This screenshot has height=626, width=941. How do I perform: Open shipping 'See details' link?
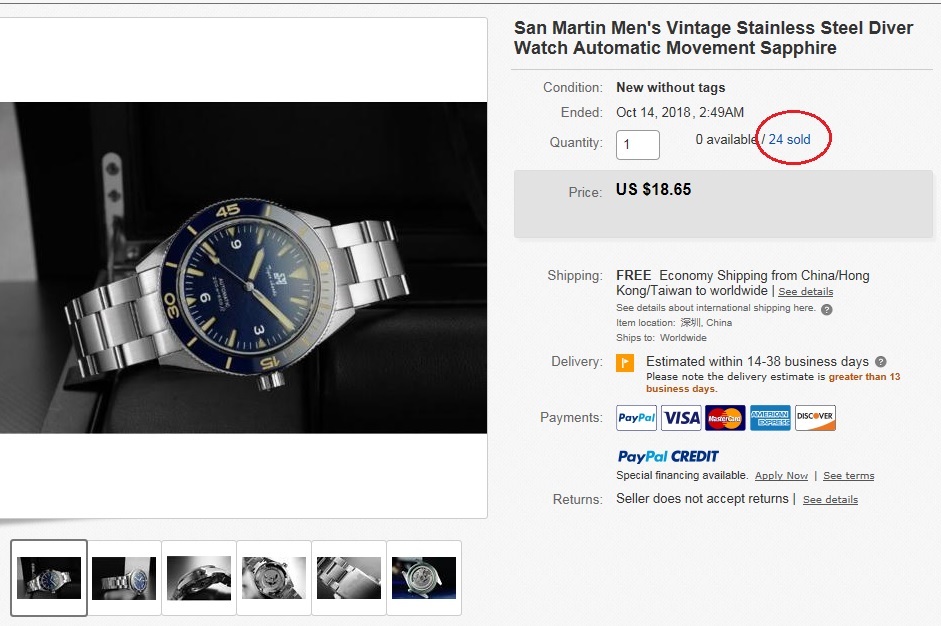coord(805,292)
